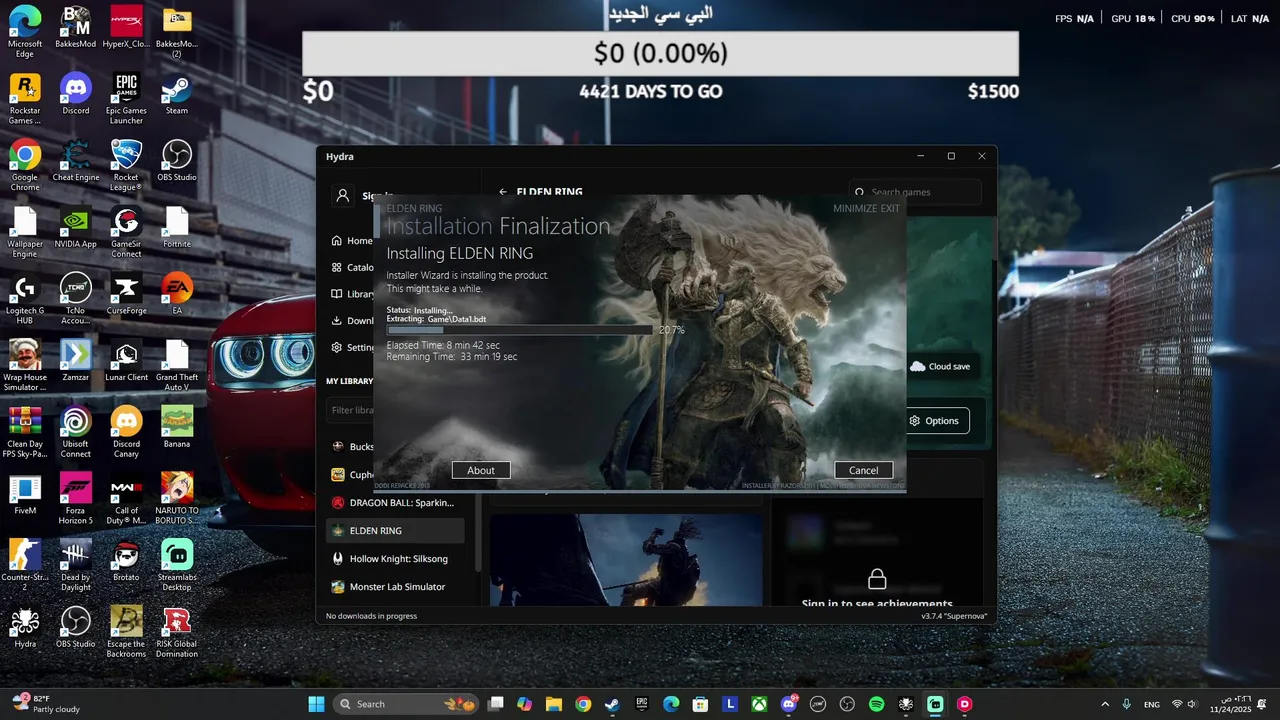The image size is (1280, 720).
Task: Open the Banana desktop icon
Action: (x=177, y=428)
